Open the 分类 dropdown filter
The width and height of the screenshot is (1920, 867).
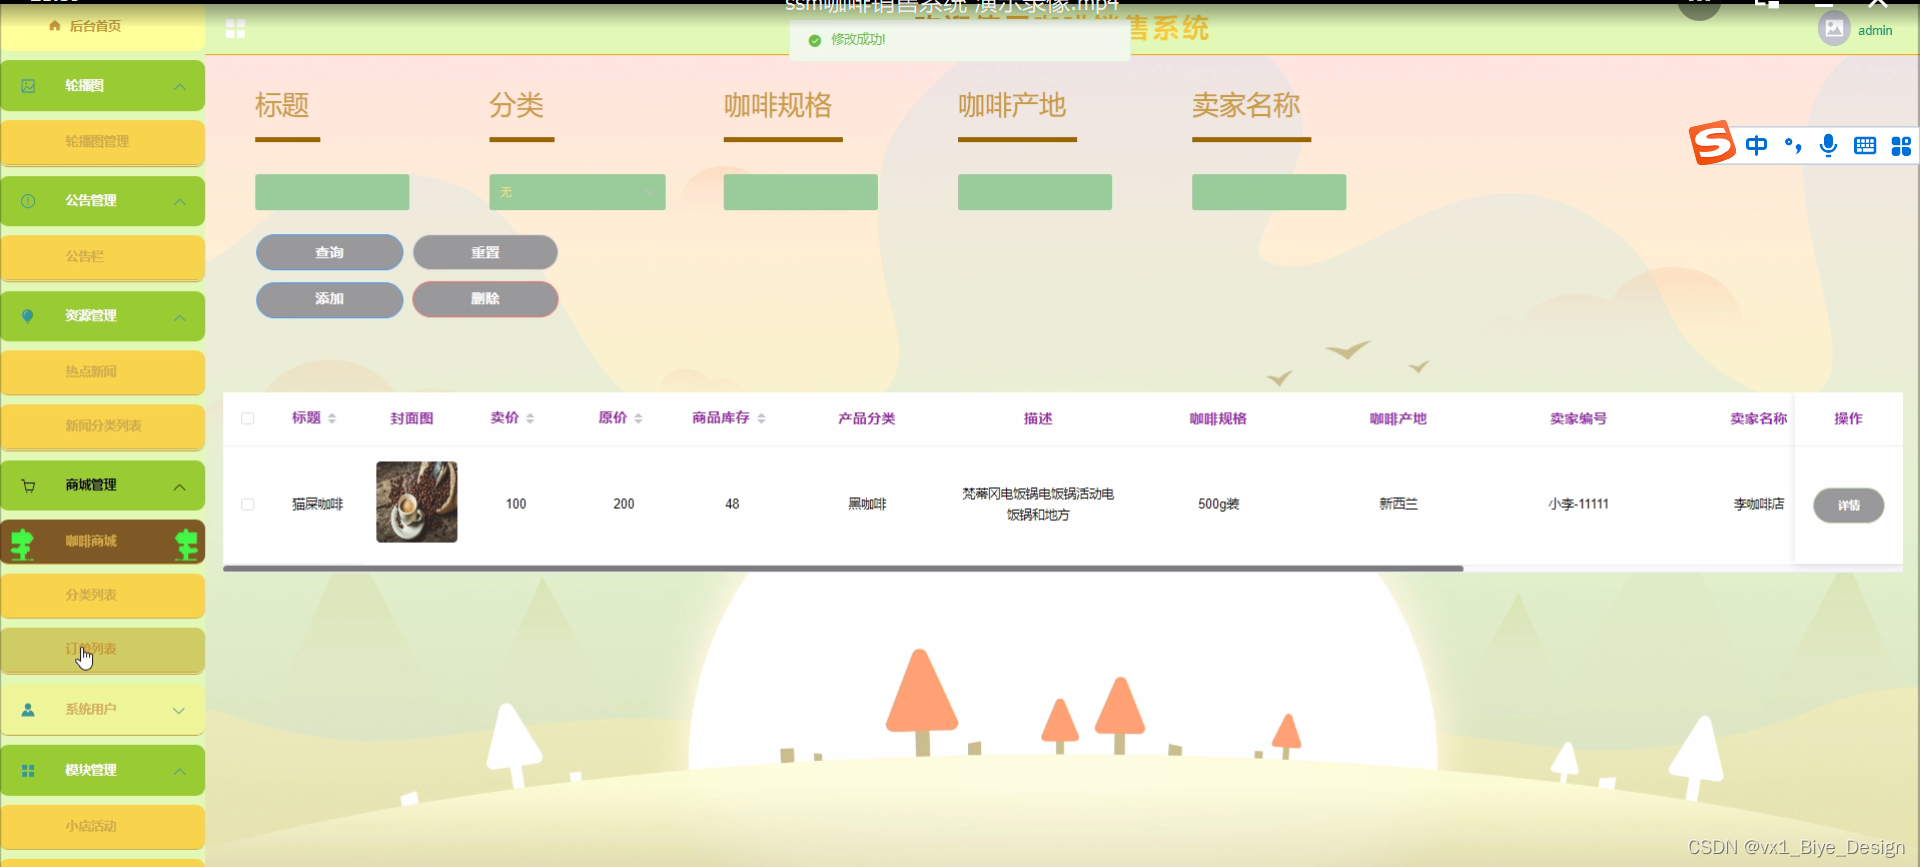[x=577, y=192]
